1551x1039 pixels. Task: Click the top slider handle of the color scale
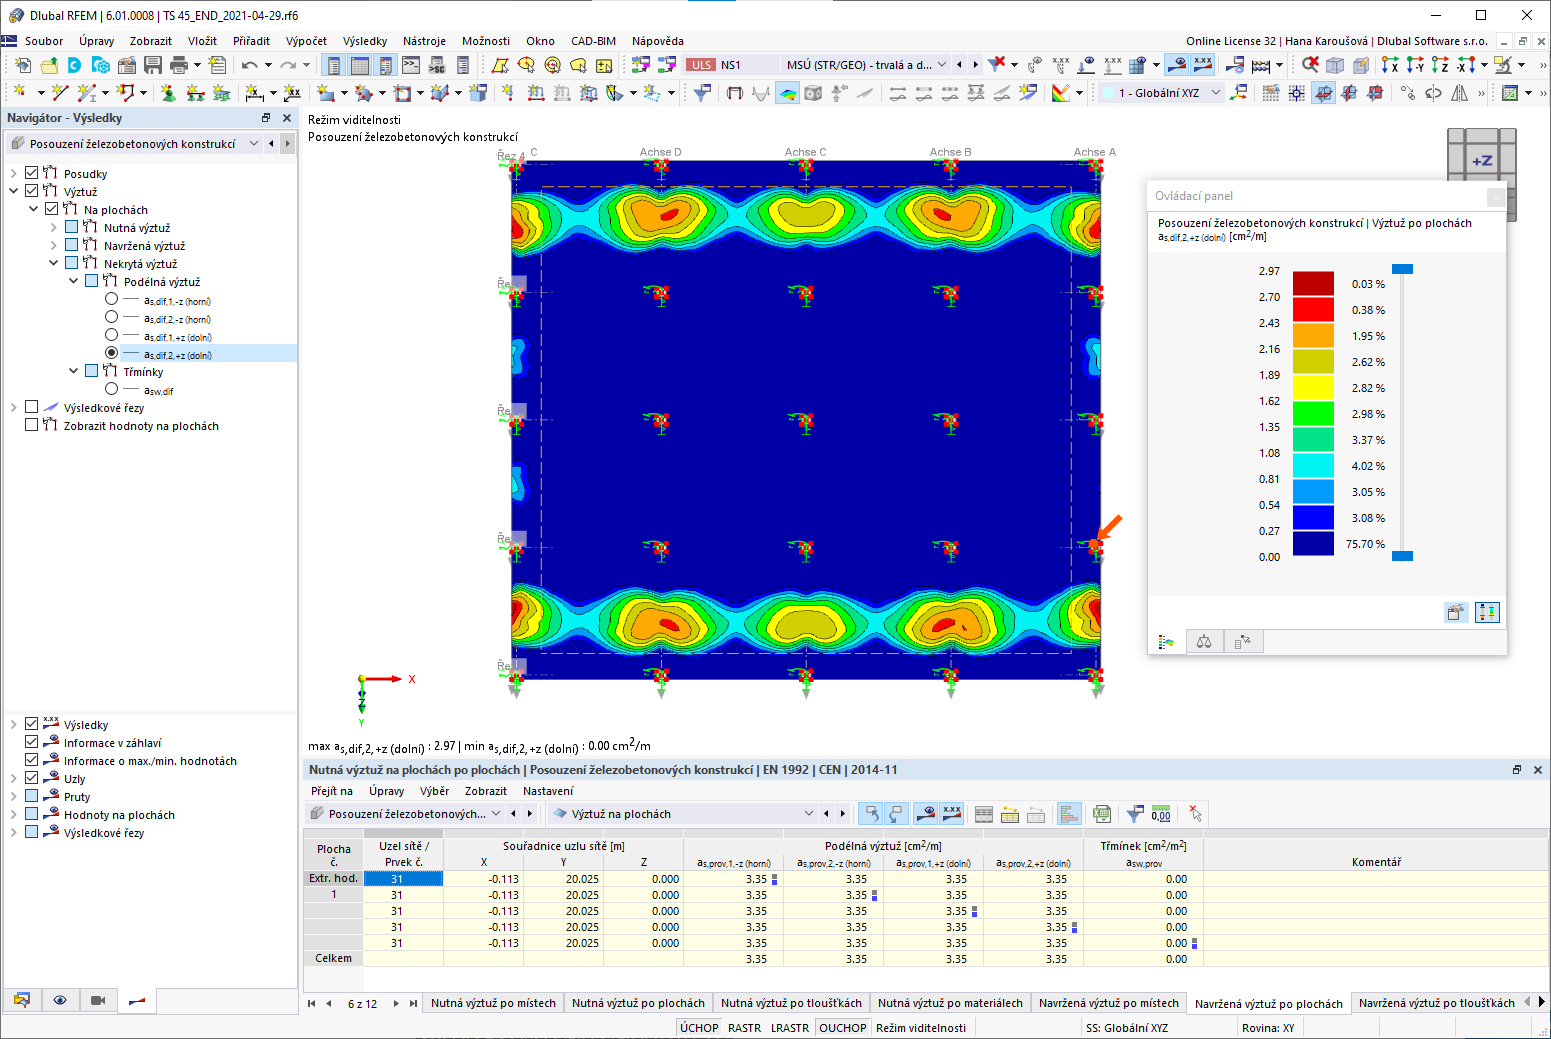(1402, 269)
